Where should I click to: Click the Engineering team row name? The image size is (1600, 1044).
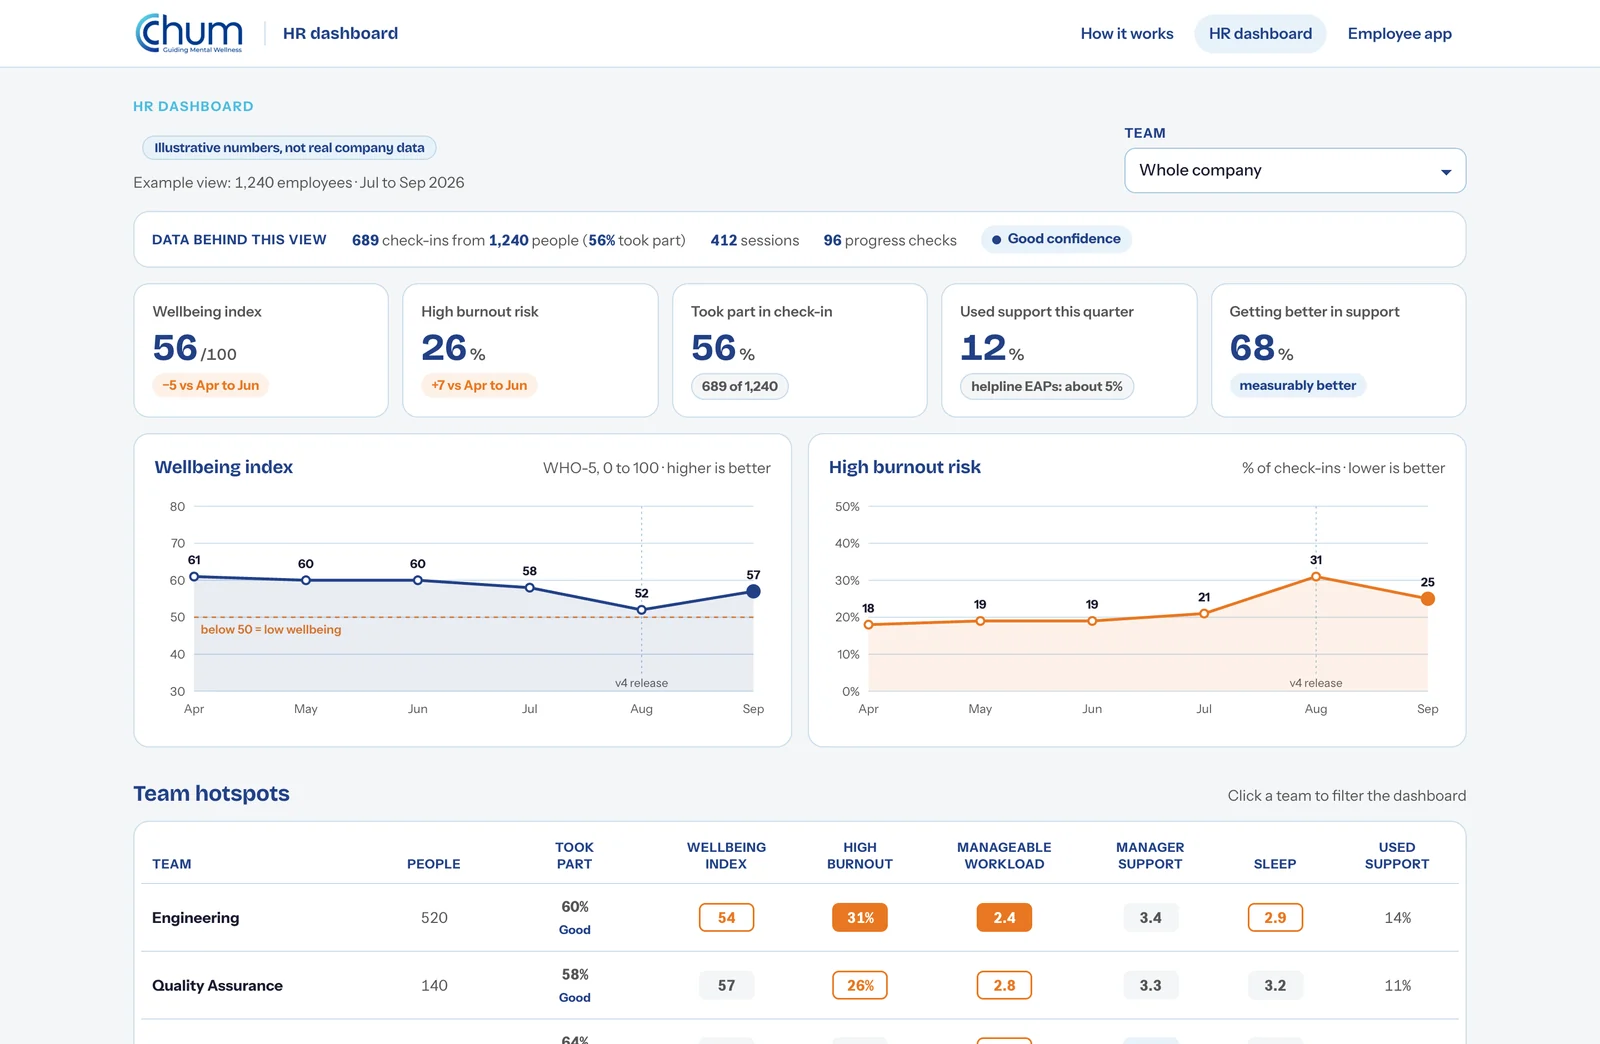click(x=196, y=918)
